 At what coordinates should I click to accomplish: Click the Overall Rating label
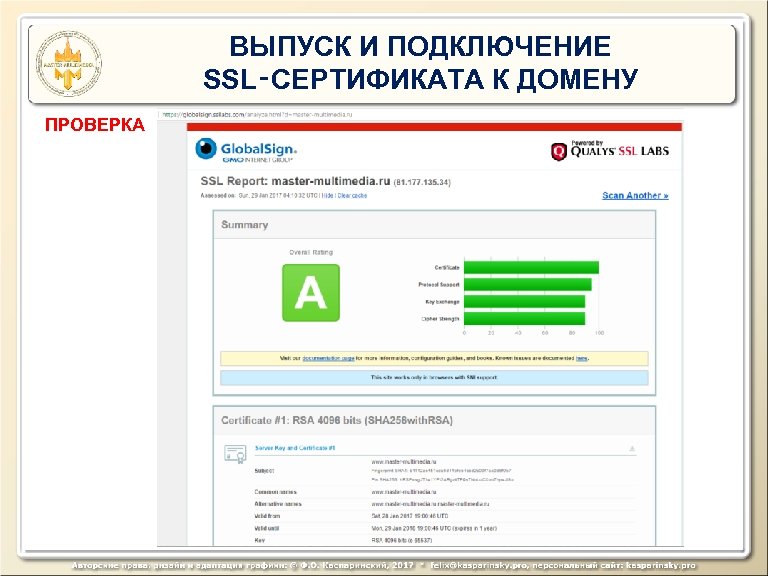311,252
